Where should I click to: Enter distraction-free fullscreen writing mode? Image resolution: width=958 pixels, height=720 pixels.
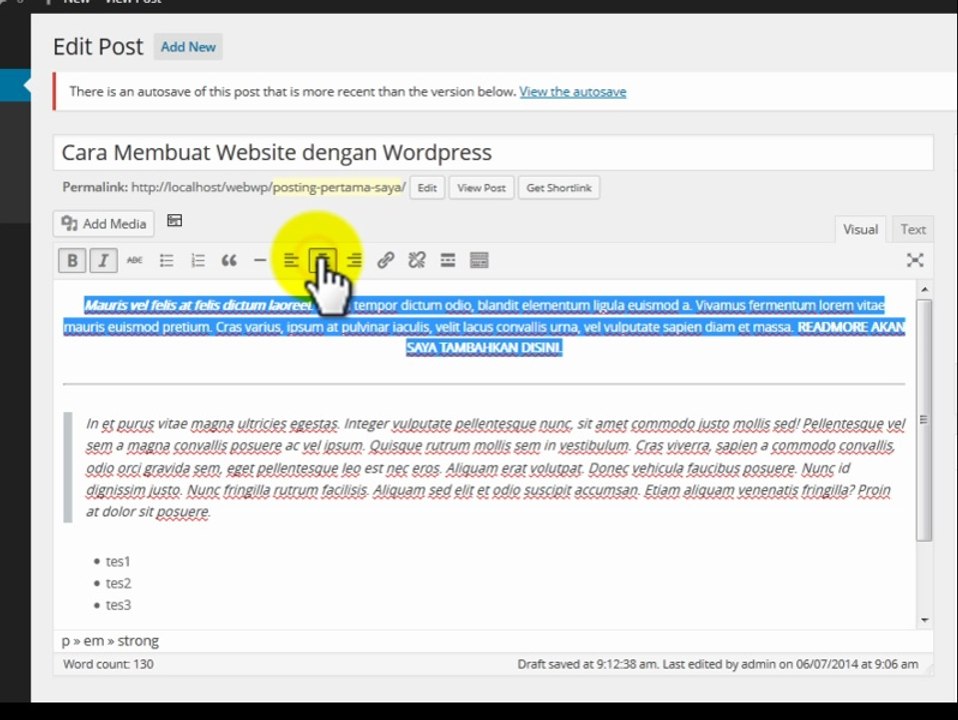pyautogui.click(x=915, y=260)
